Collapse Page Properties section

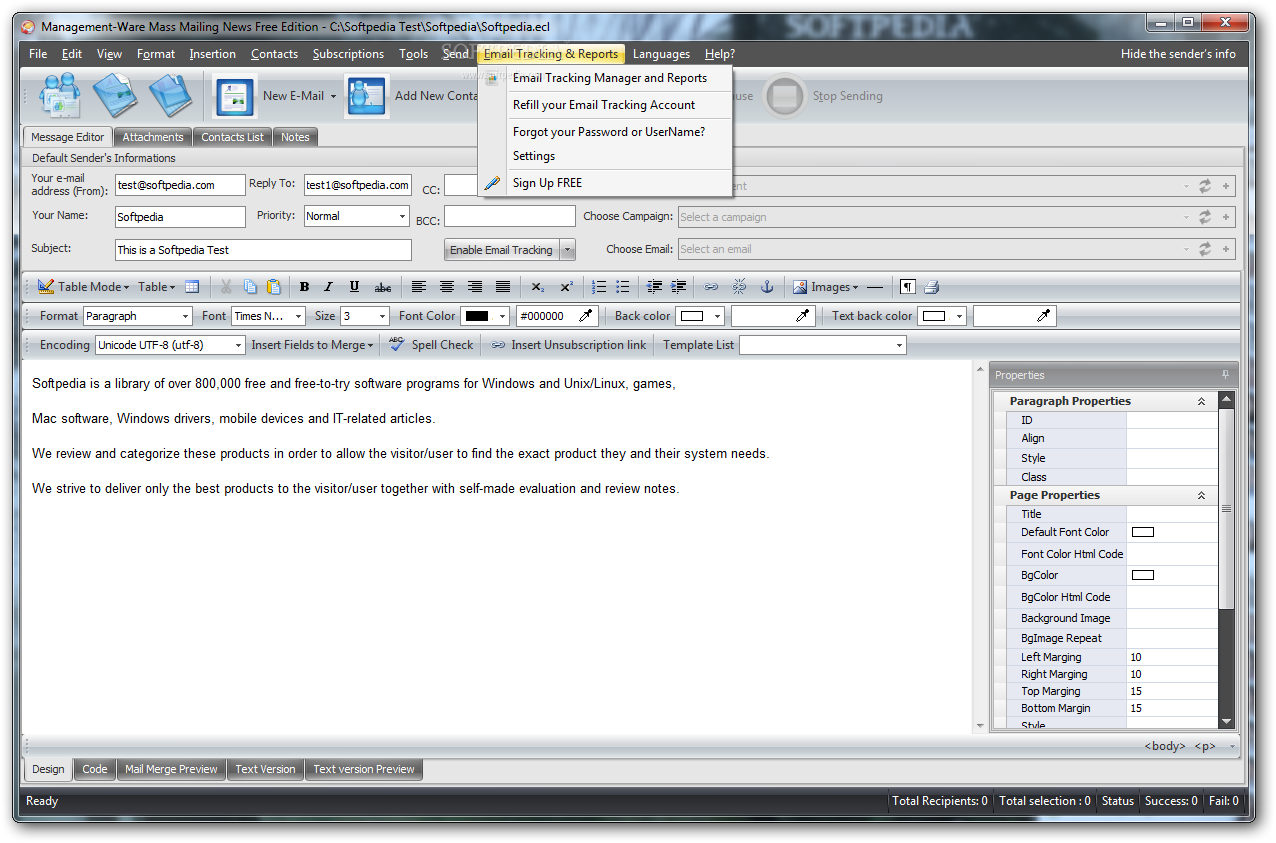(x=1201, y=495)
